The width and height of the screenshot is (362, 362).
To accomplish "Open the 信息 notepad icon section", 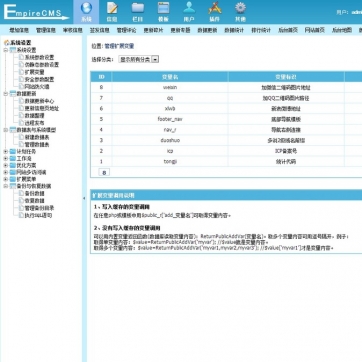I will click(x=112, y=12).
